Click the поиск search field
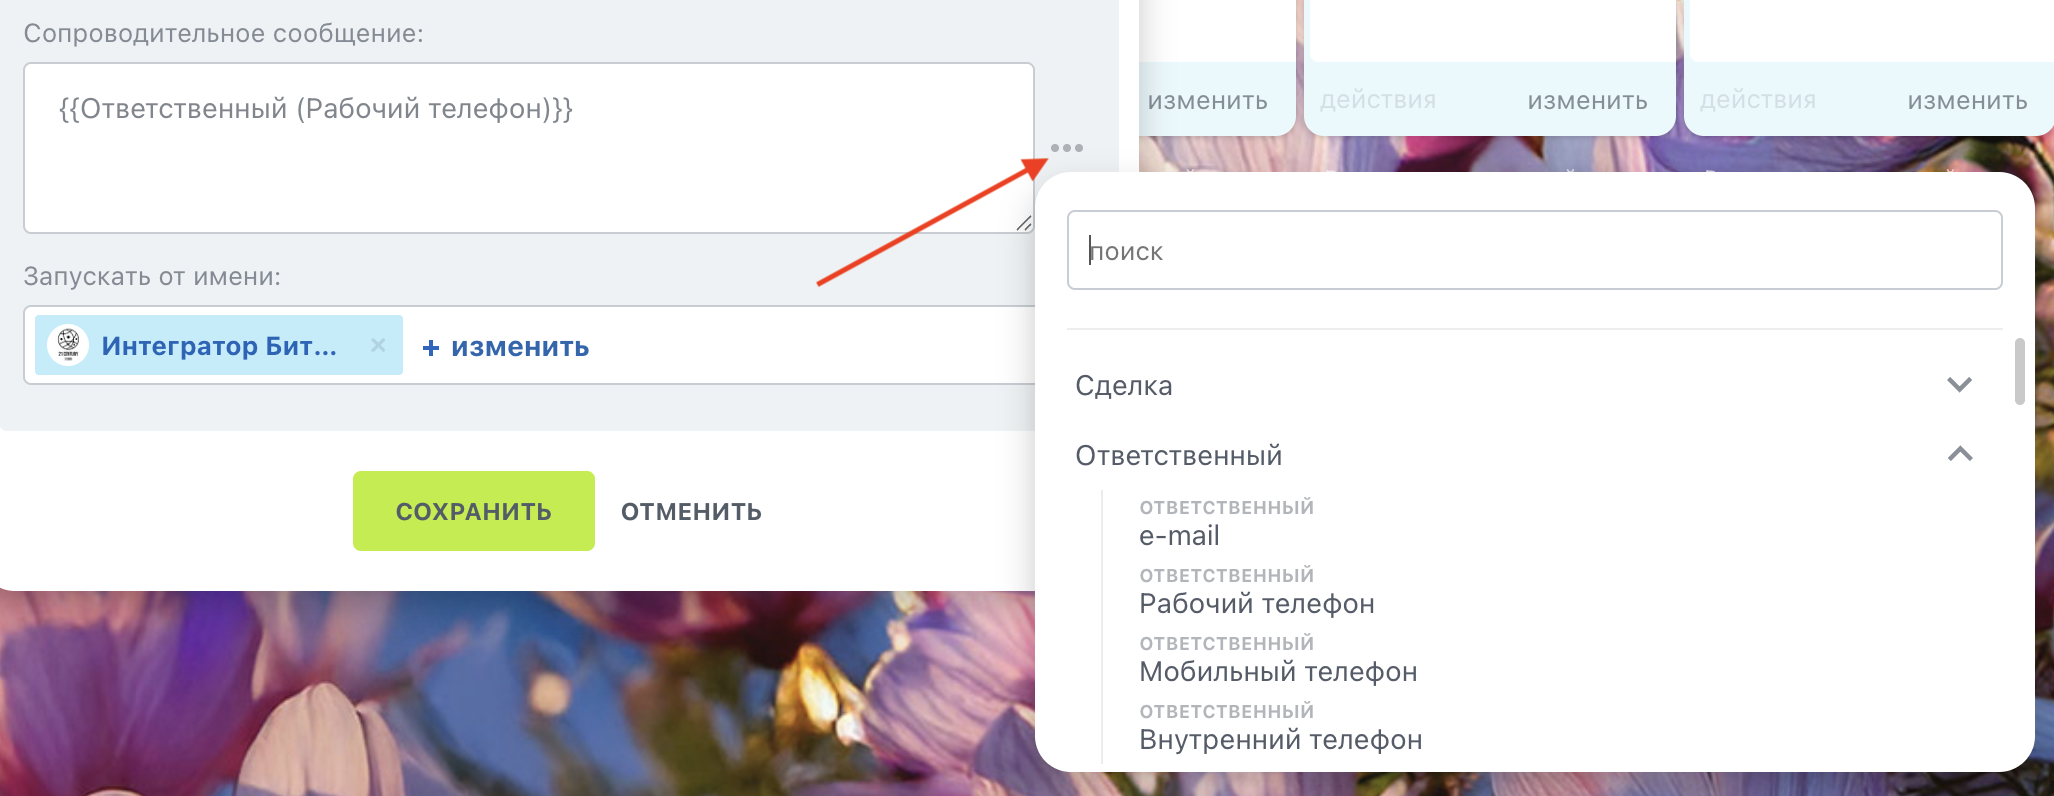Viewport: 2054px width, 796px height. click(1534, 250)
